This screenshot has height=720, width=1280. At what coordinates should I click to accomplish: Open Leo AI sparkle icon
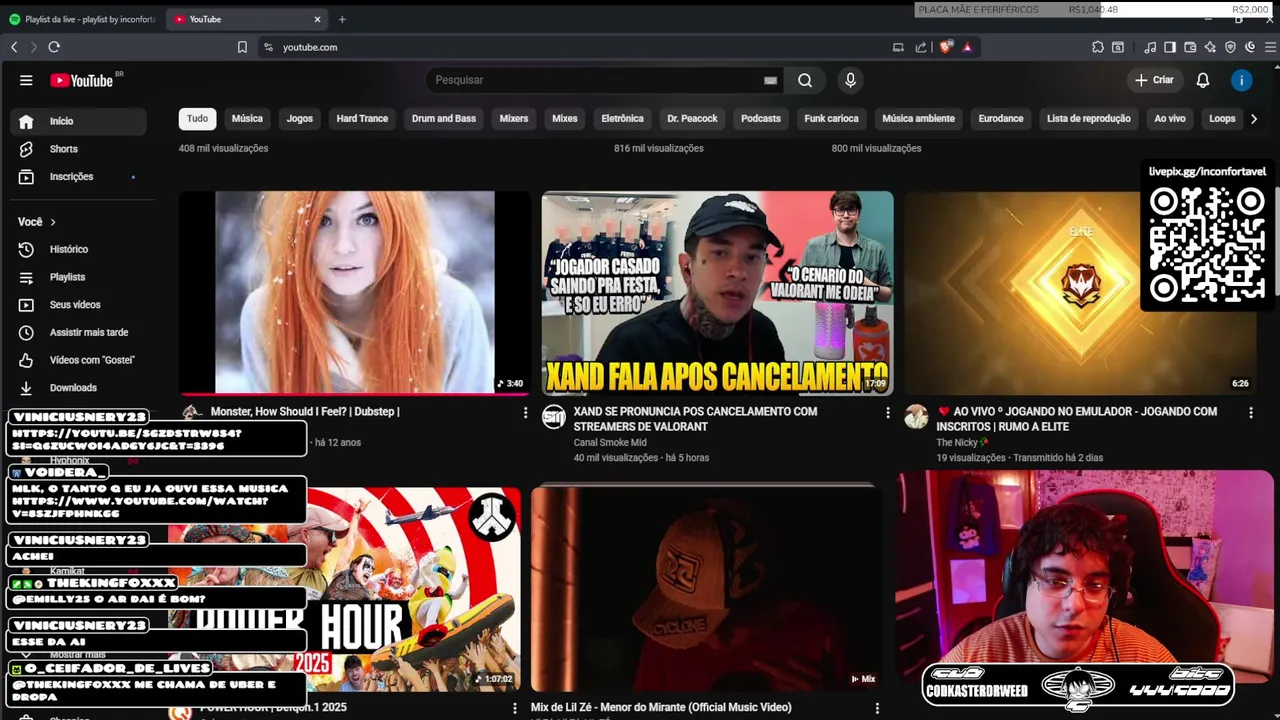tap(1211, 47)
